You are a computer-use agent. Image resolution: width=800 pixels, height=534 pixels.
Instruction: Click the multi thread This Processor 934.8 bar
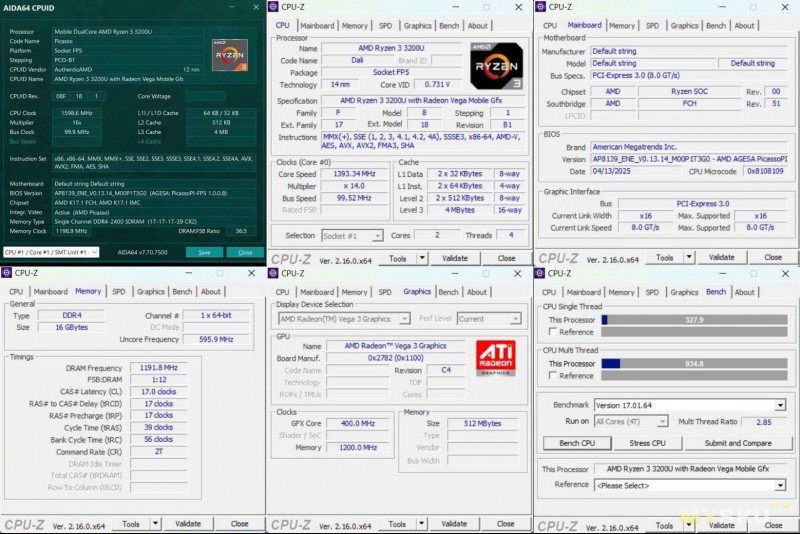(694, 364)
